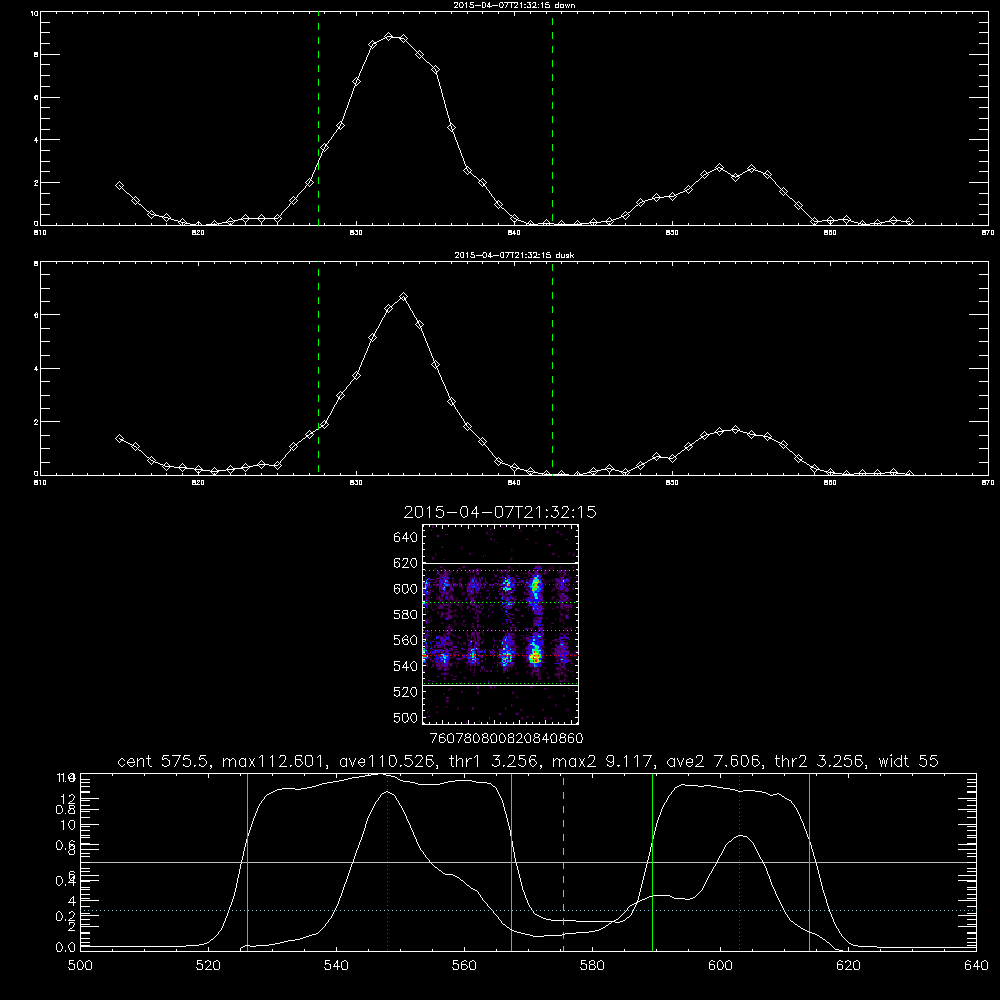The image size is (1000, 1000).
Task: Click the orange dashed center line in bottom plot
Action: pos(563,862)
